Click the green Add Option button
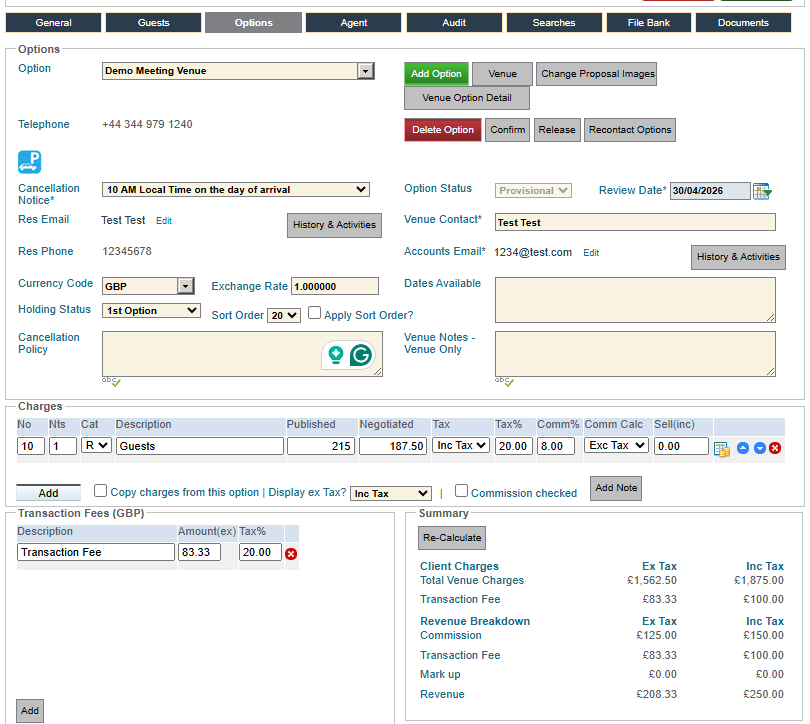This screenshot has height=724, width=810. point(436,74)
